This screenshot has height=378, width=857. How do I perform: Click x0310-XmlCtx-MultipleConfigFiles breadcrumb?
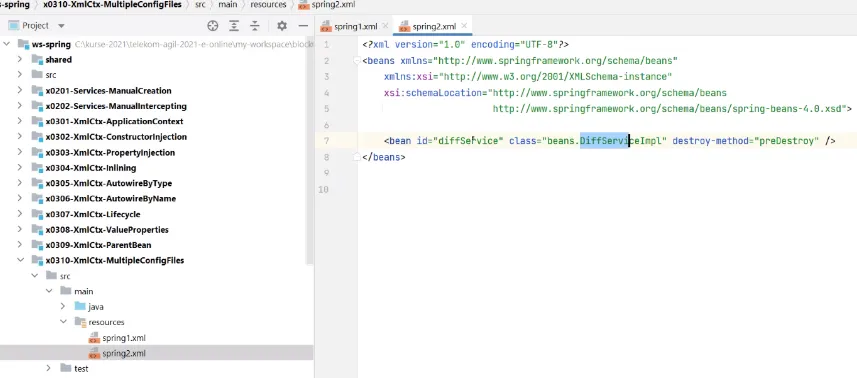(112, 4)
